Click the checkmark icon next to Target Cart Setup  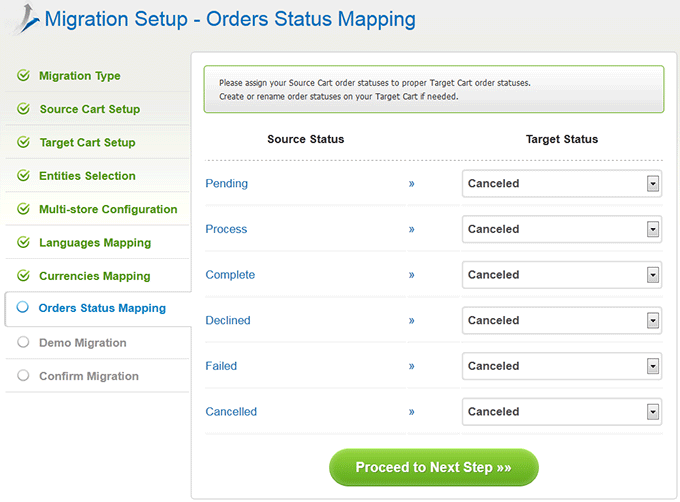click(x=23, y=142)
